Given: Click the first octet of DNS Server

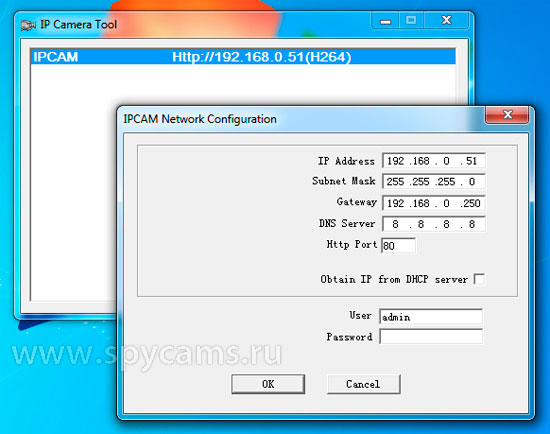Looking at the screenshot, I should tap(396, 224).
